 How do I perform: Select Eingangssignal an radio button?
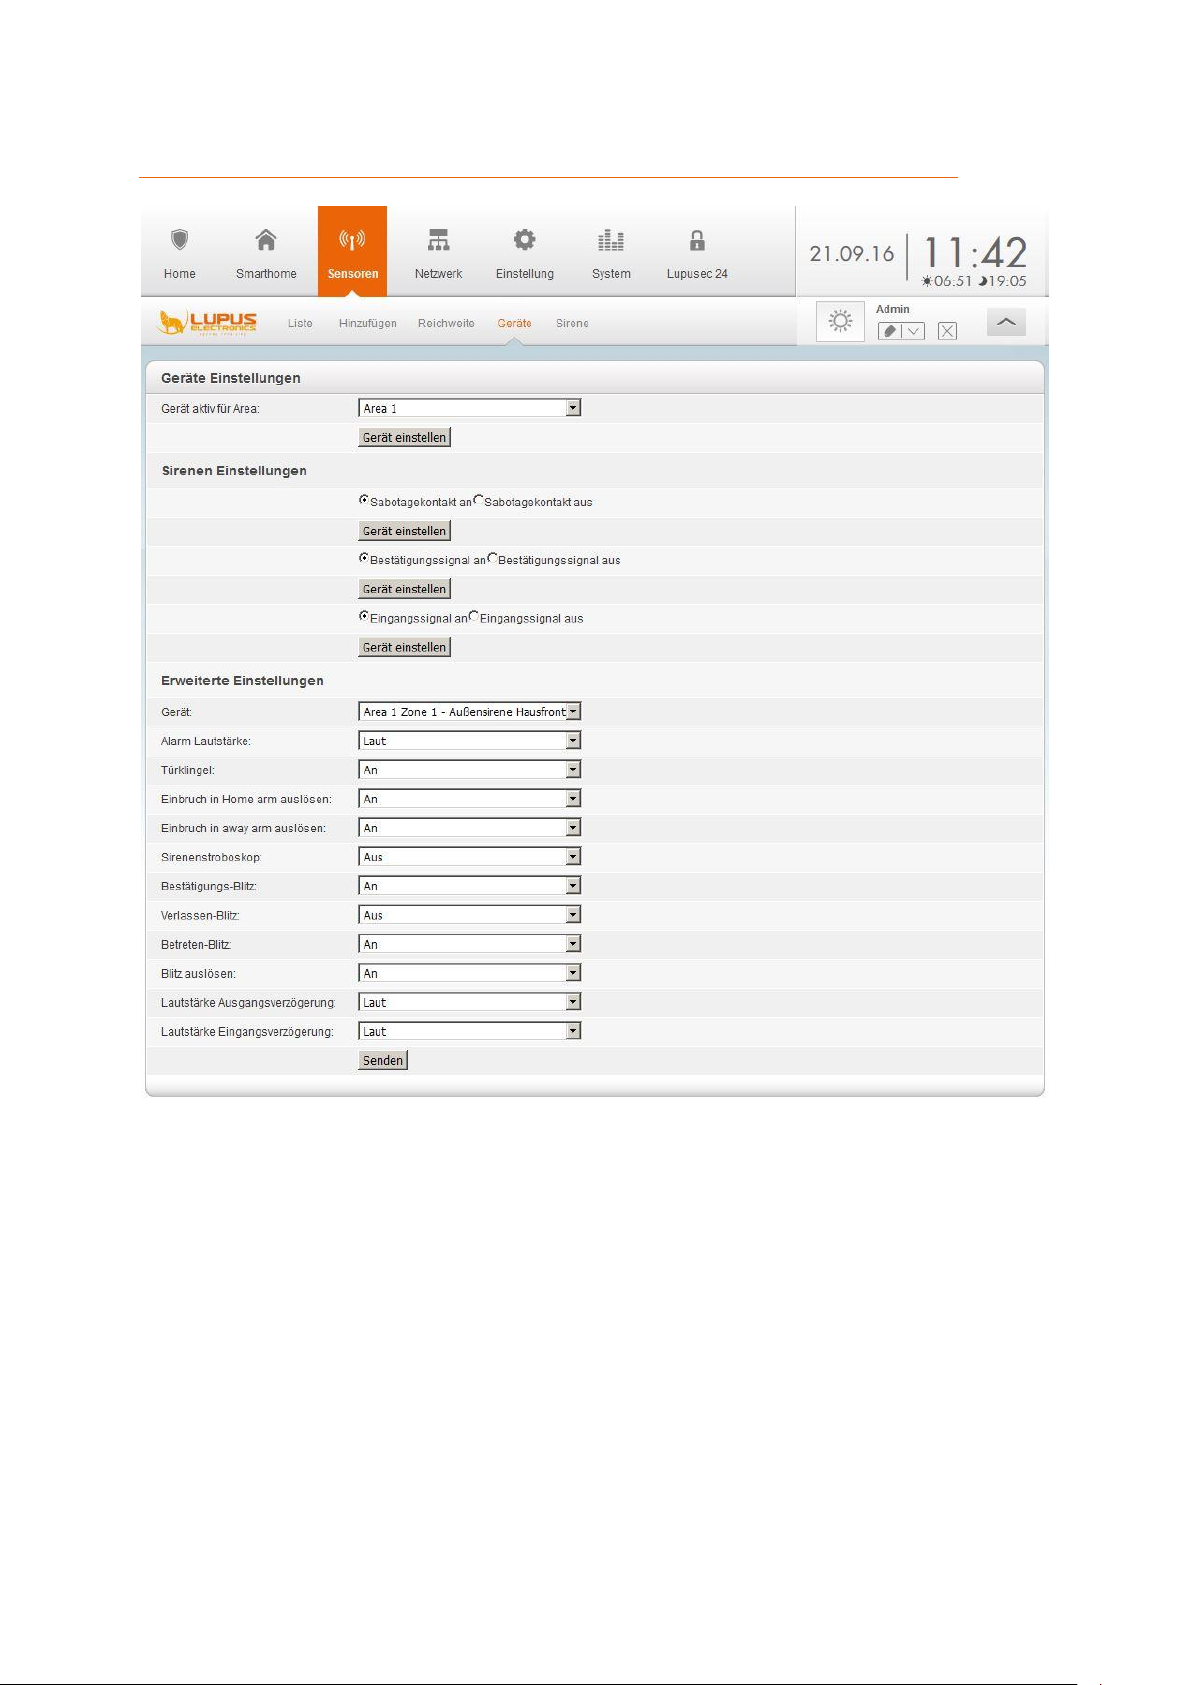pyautogui.click(x=364, y=616)
